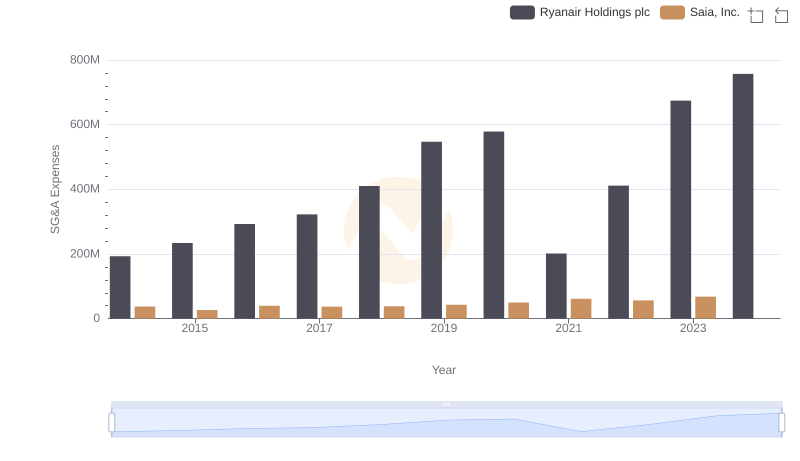Viewport: 800px width, 461px height.
Task: Click the zoom select tool icon
Action: [756, 15]
